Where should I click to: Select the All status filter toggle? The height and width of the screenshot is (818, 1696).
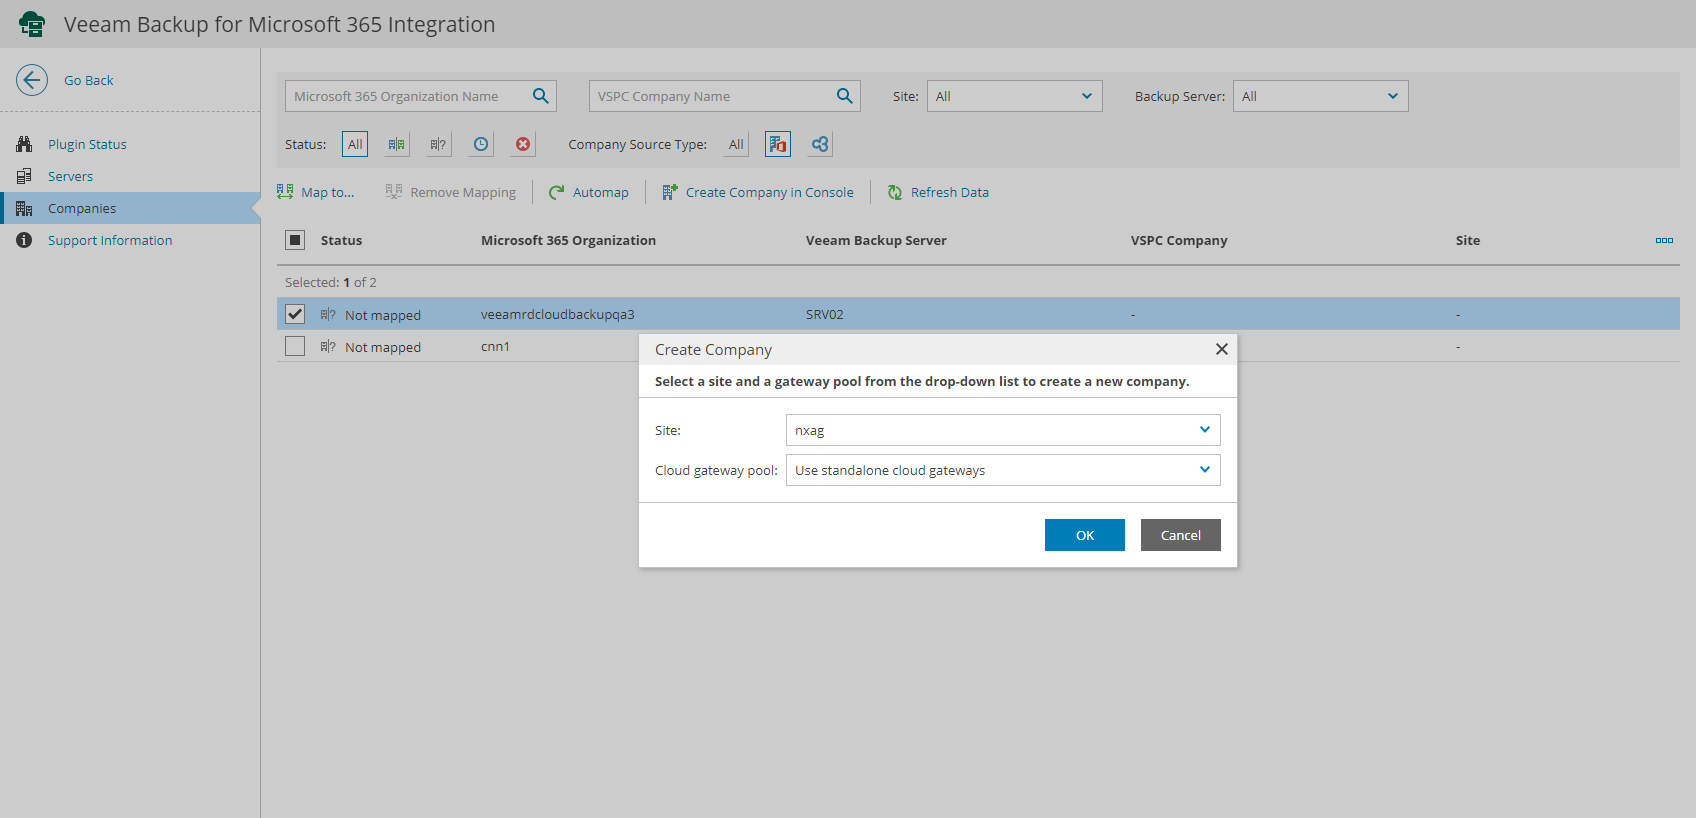pos(355,144)
